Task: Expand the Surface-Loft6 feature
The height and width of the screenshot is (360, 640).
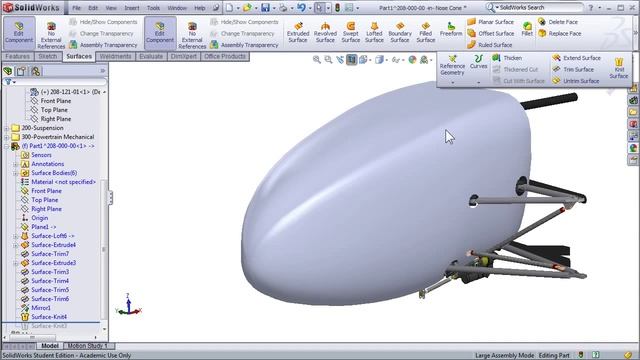Action: click(x=16, y=236)
